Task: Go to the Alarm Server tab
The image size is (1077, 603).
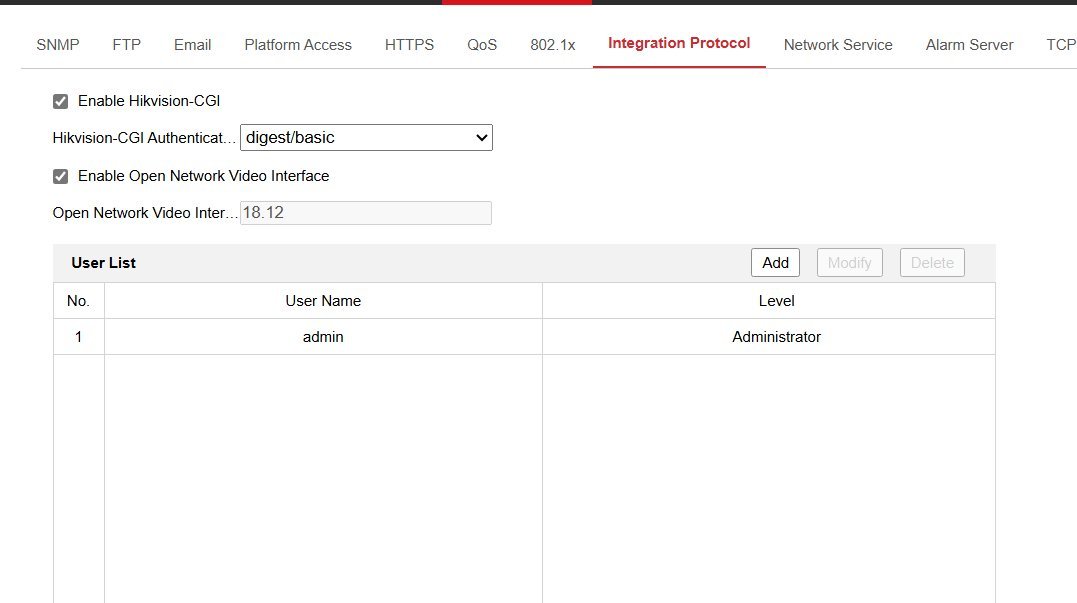Action: 969,45
